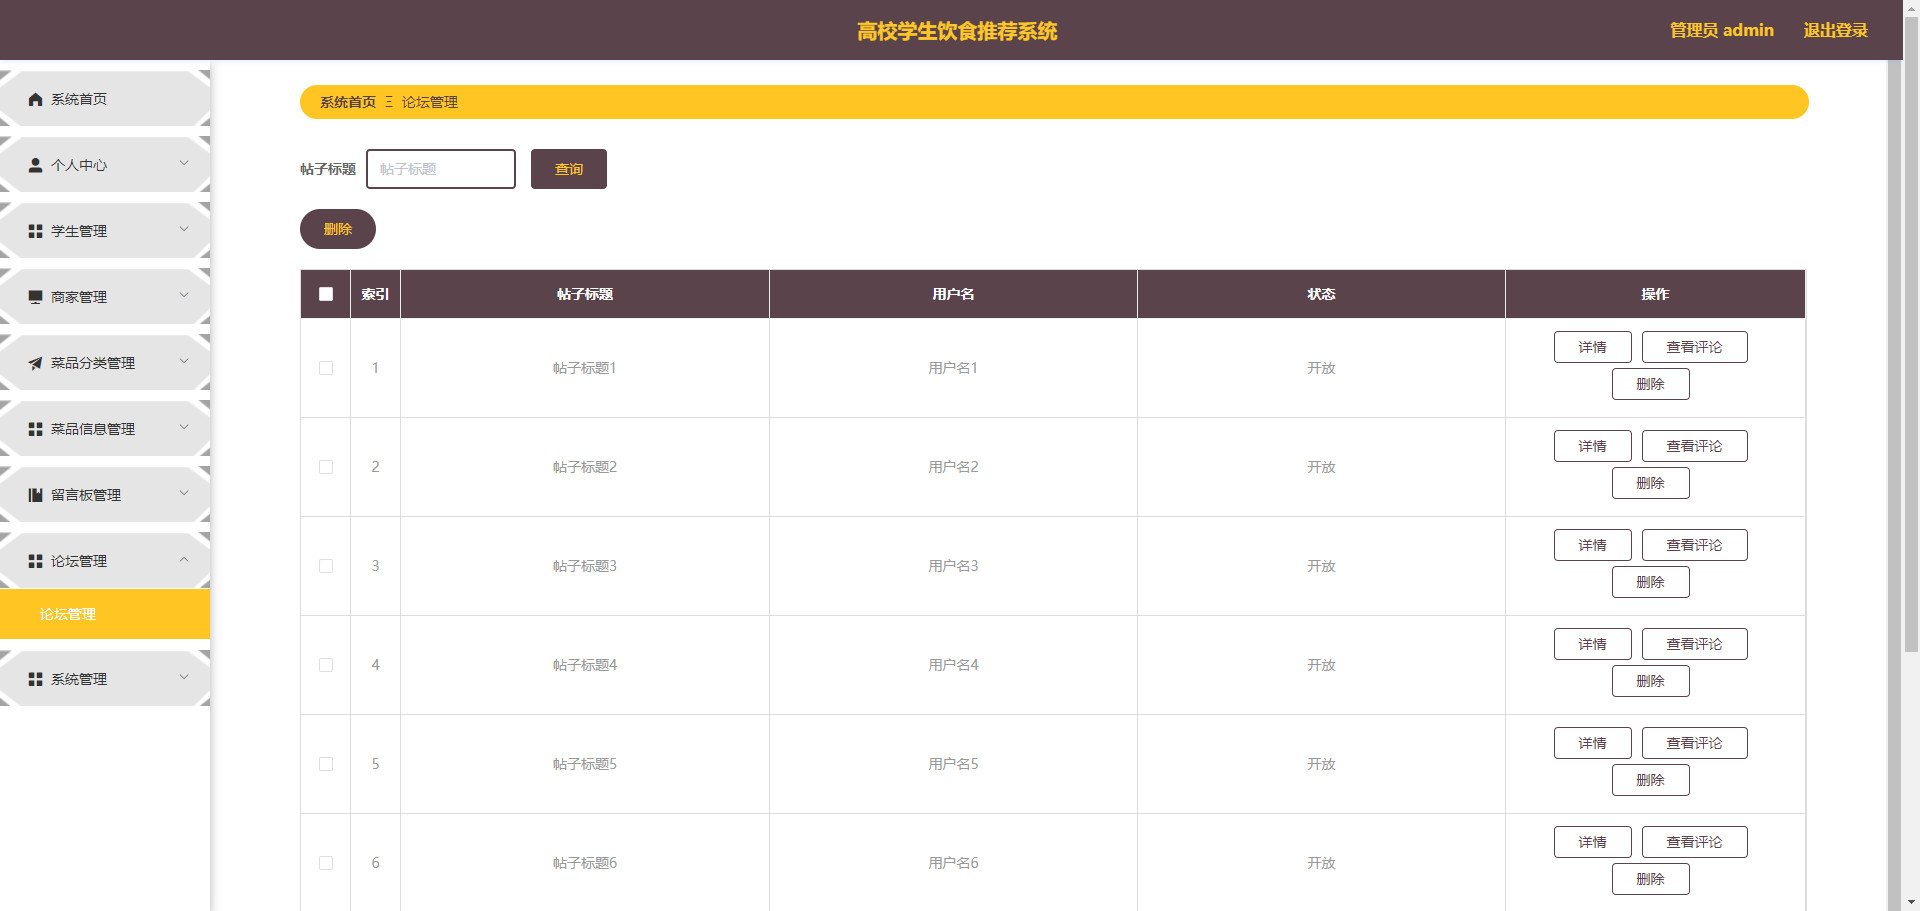
Task: Click 系统首页 in the breadcrumb
Action: (x=348, y=102)
